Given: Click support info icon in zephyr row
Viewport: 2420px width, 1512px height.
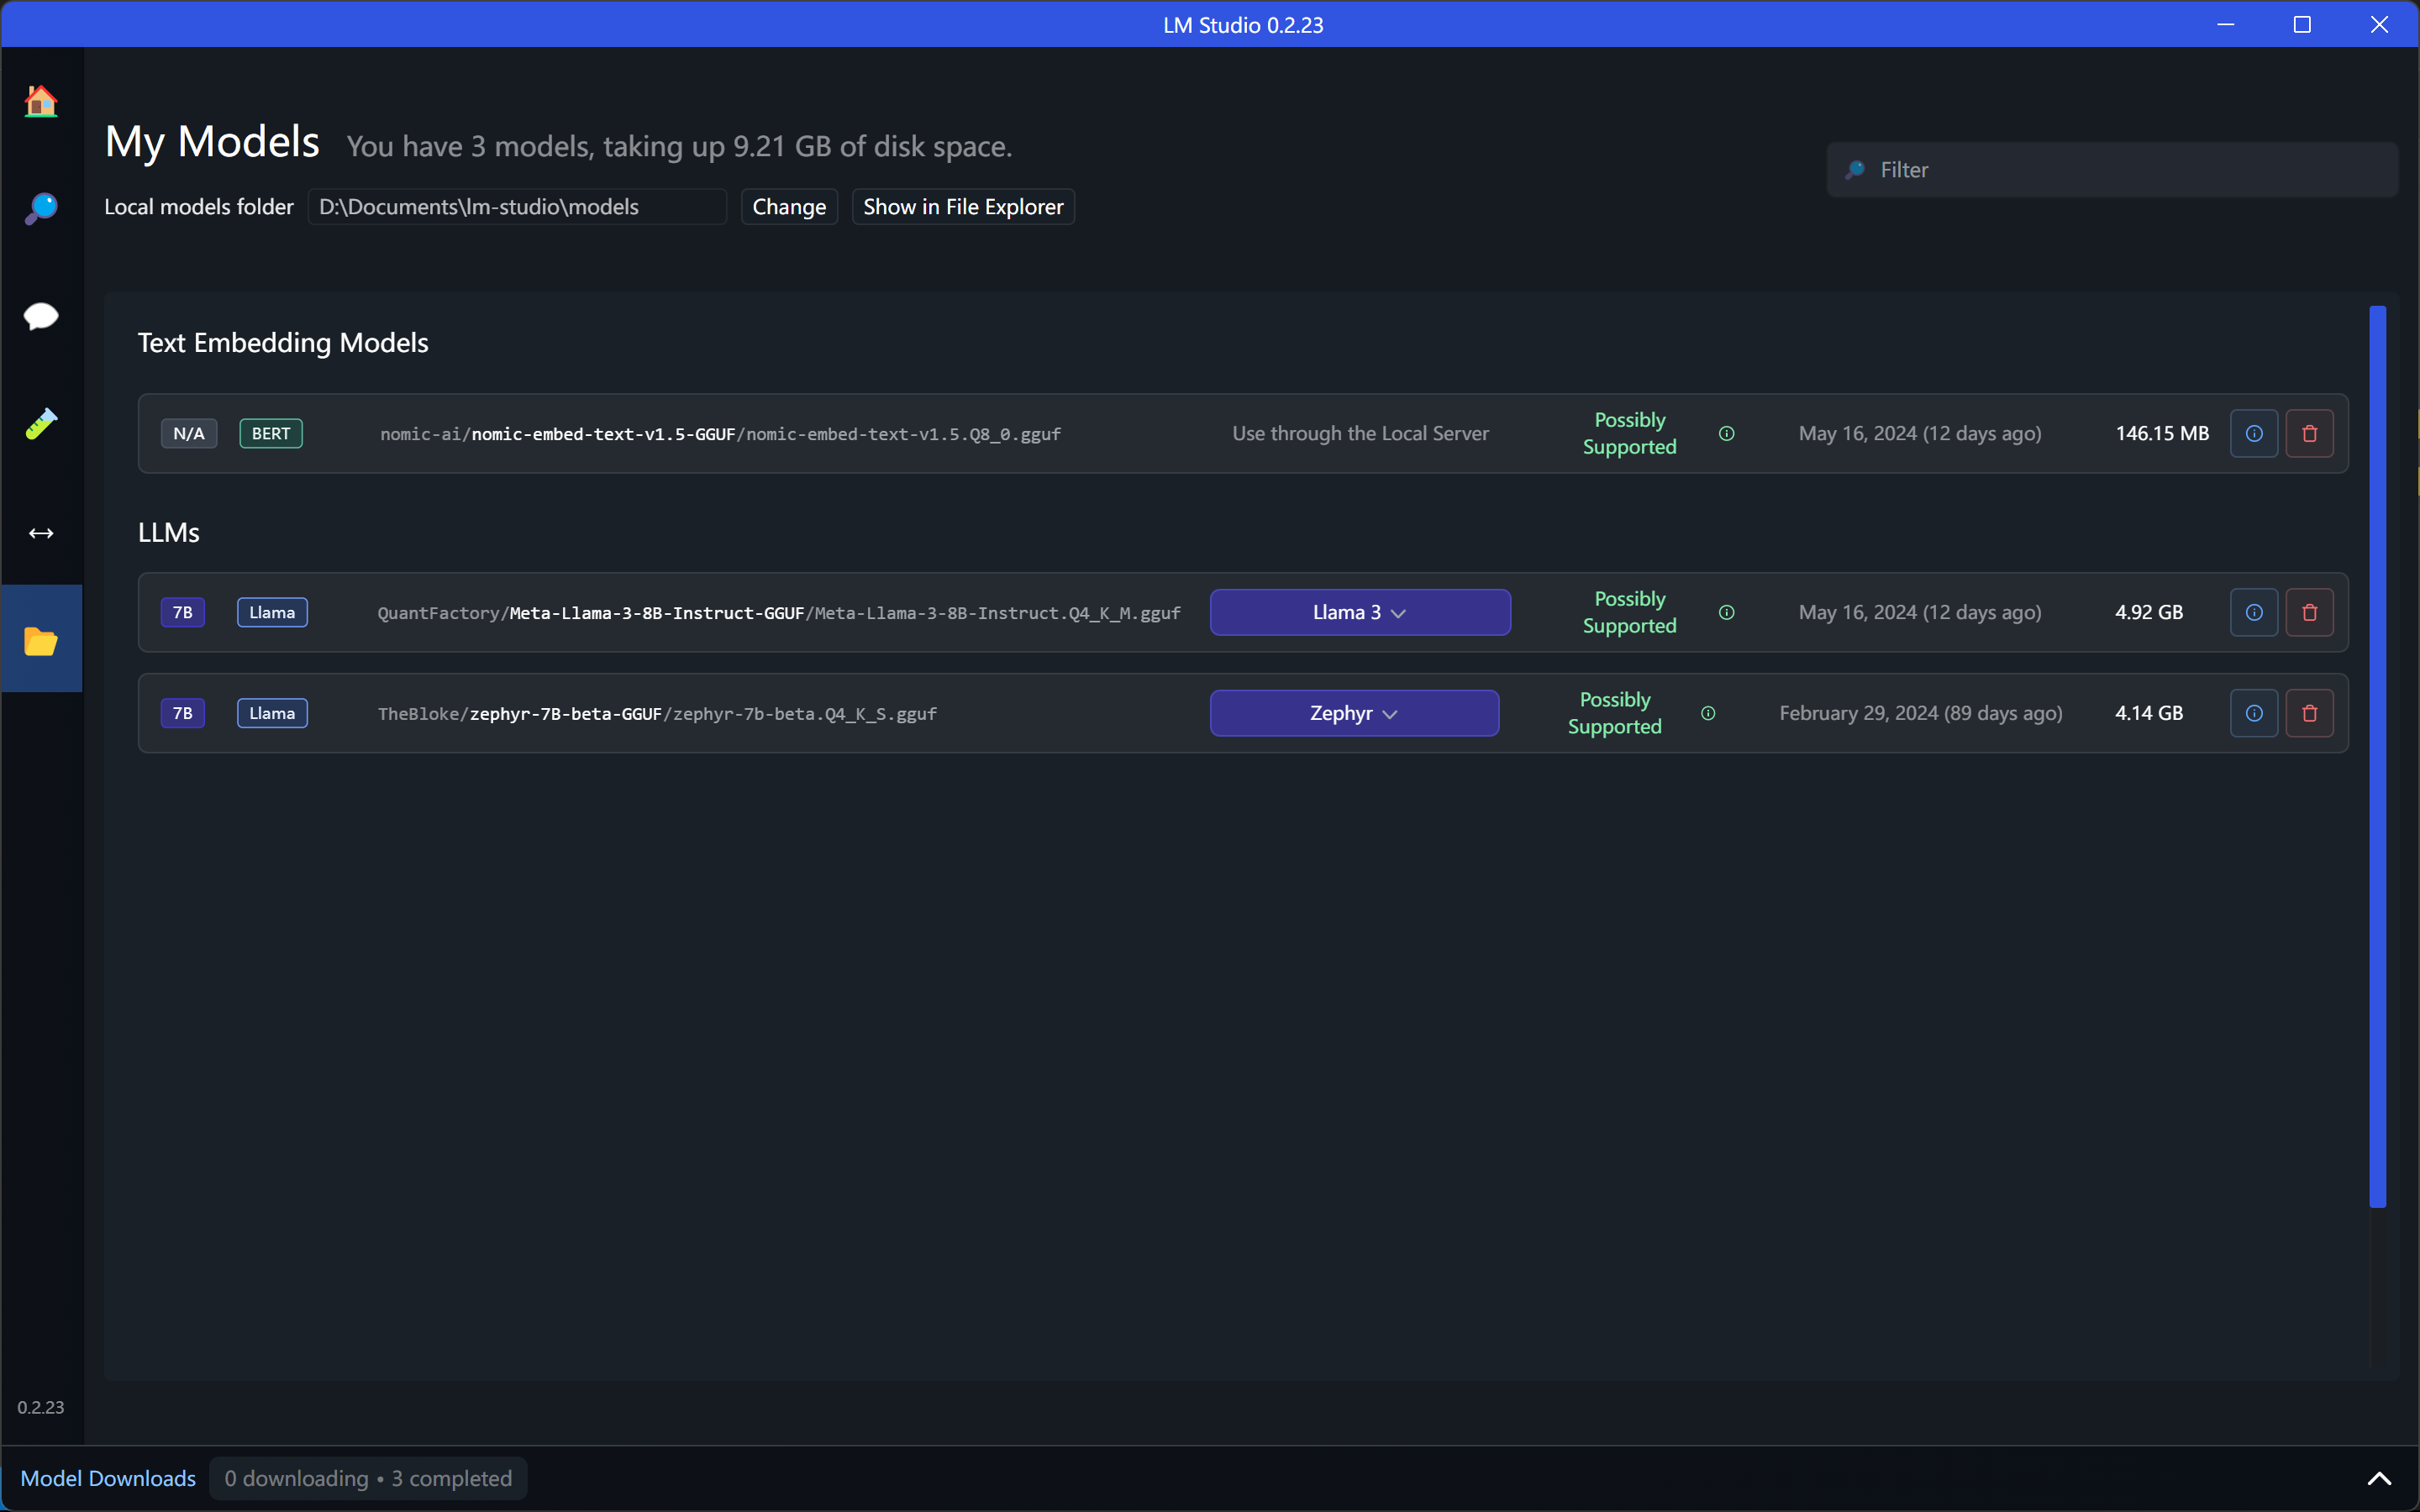Looking at the screenshot, I should [x=1708, y=713].
